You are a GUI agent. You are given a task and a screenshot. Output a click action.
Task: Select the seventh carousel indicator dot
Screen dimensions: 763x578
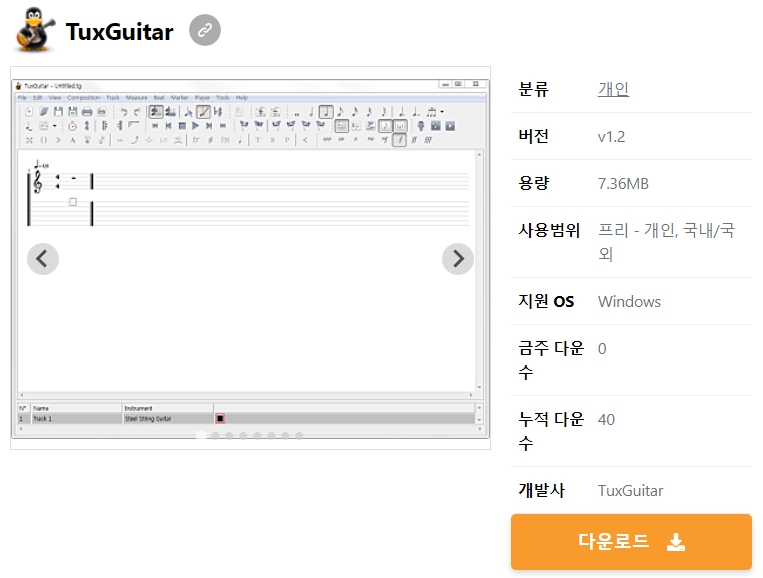coord(286,435)
